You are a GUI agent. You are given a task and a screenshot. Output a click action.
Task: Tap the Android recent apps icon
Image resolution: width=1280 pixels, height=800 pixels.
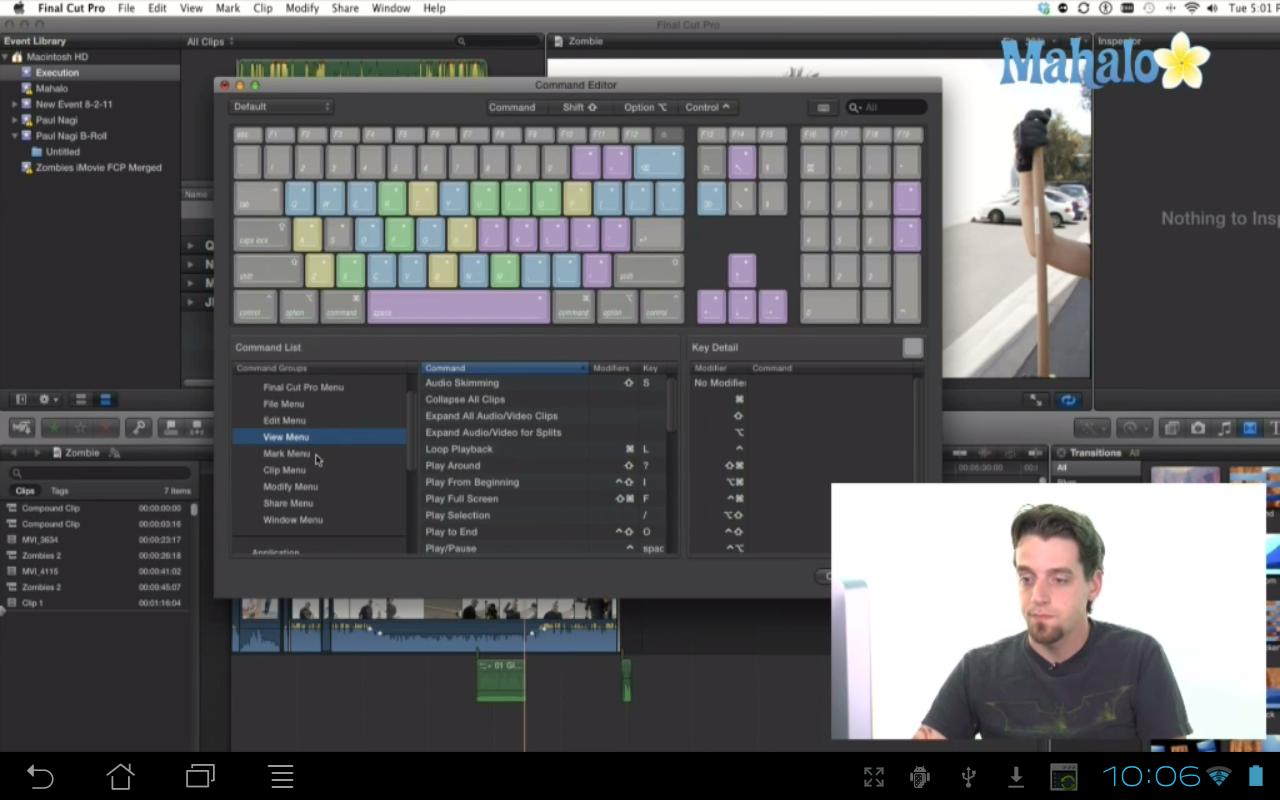pos(201,776)
